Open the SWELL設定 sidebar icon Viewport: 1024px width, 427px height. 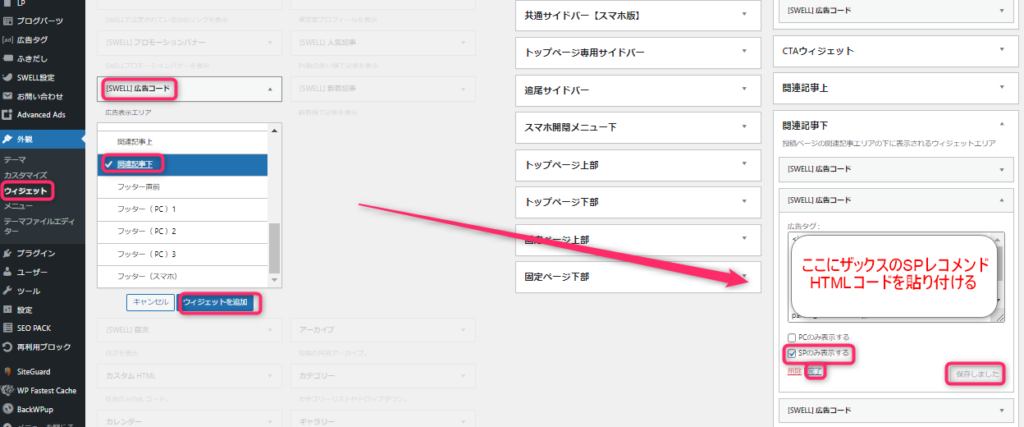click(x=8, y=77)
